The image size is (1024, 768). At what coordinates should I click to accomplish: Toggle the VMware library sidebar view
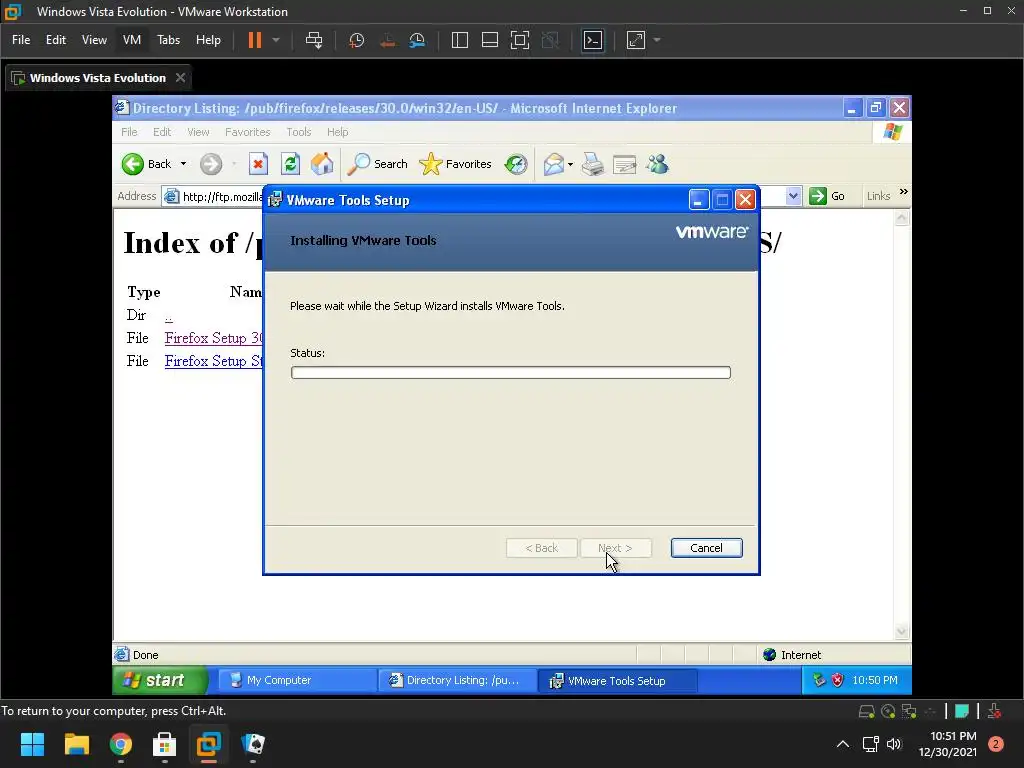460,40
